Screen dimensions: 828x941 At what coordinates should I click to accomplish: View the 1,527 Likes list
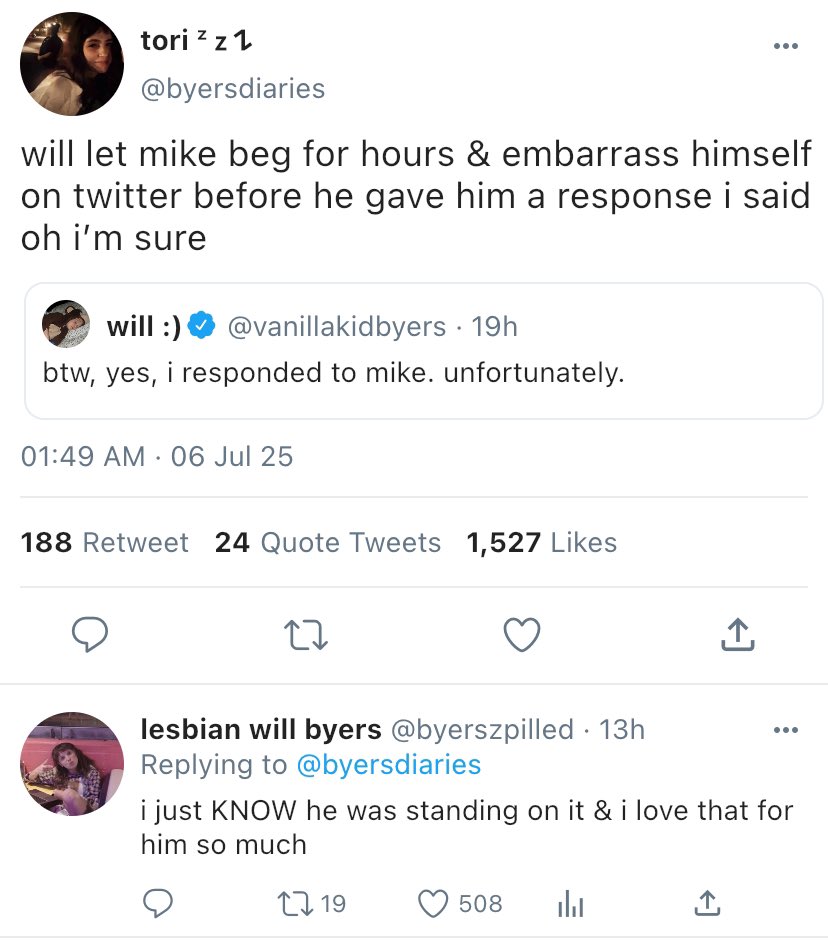(x=542, y=542)
